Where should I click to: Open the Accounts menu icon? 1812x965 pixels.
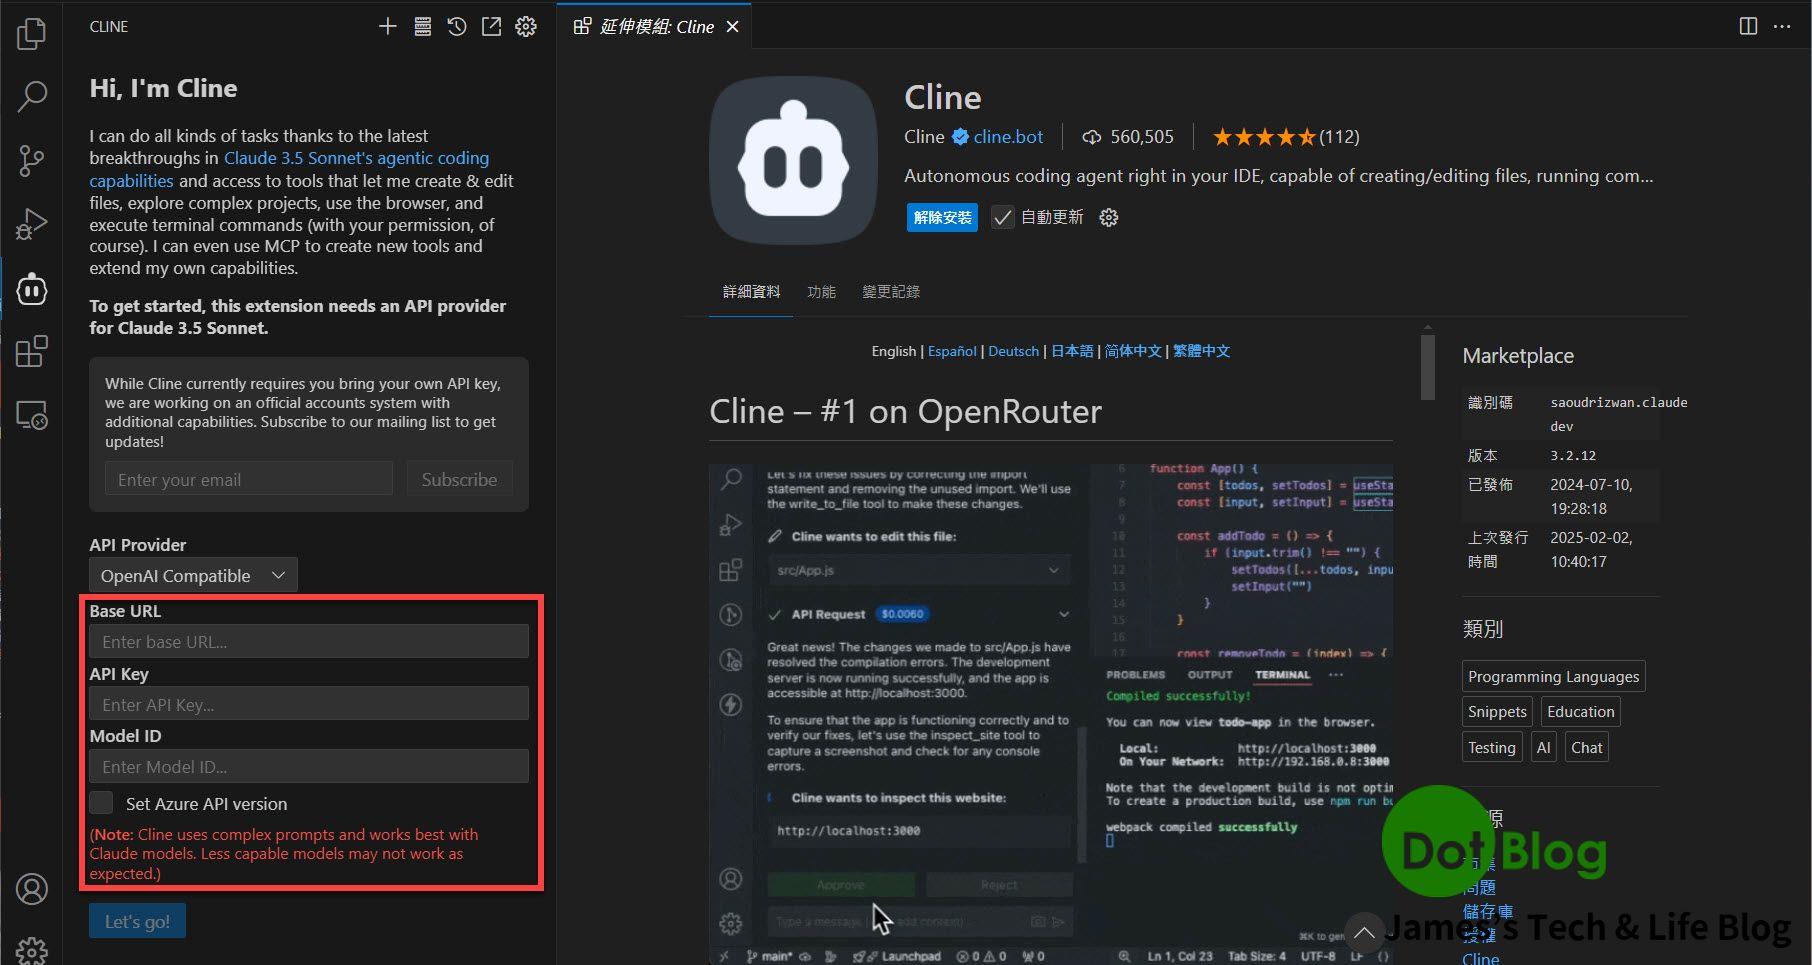click(x=31, y=888)
